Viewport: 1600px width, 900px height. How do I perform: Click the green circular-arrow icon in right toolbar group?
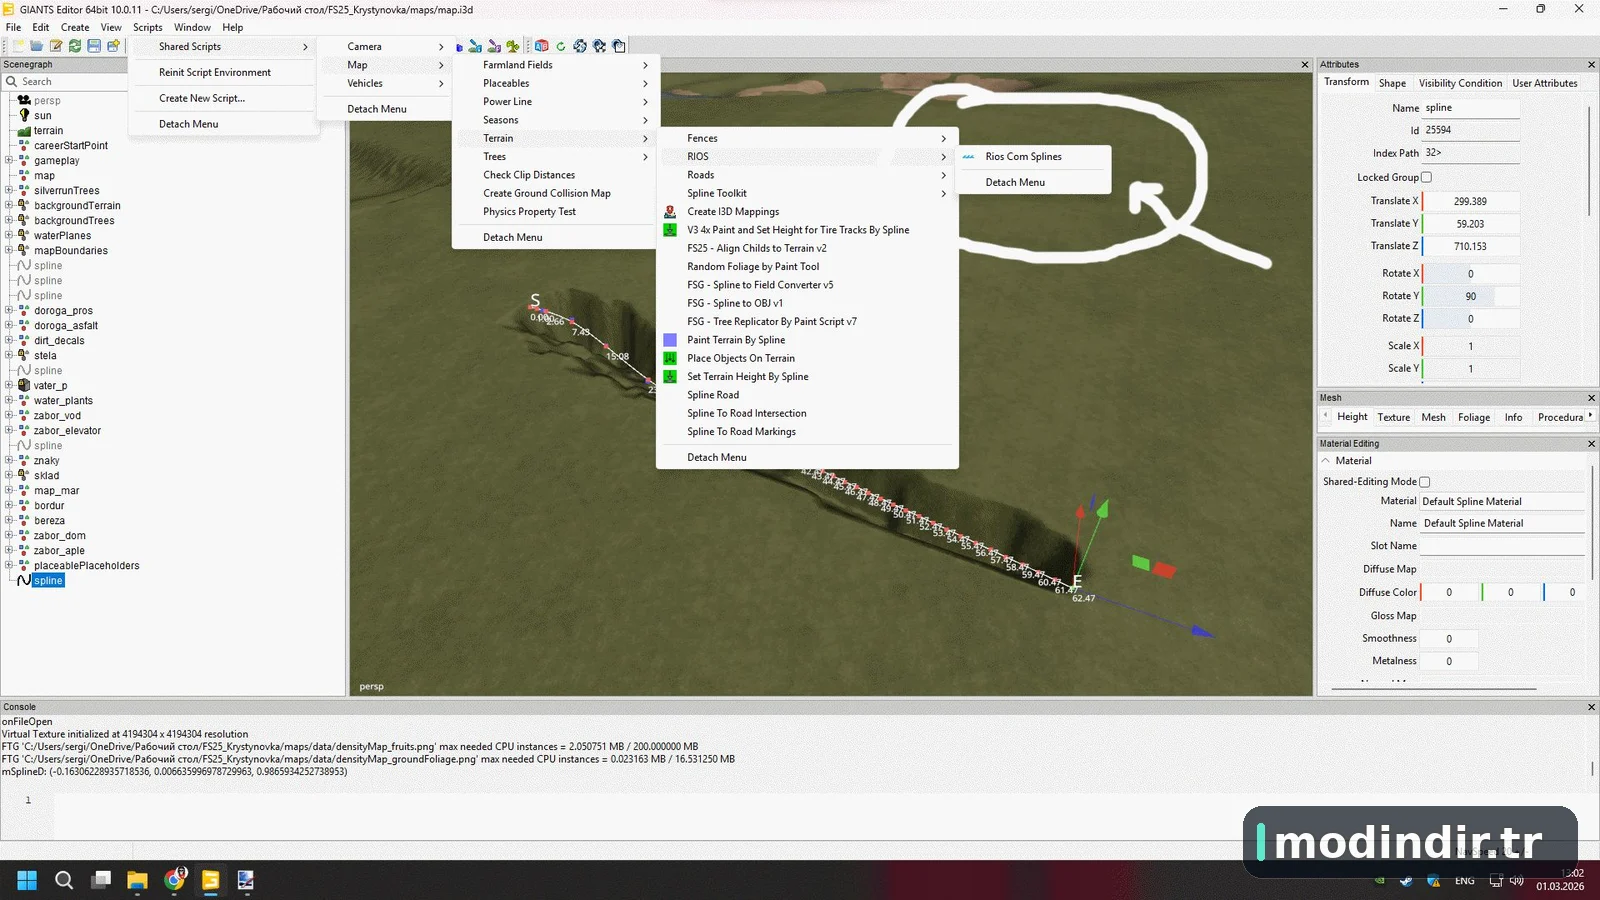coord(561,46)
